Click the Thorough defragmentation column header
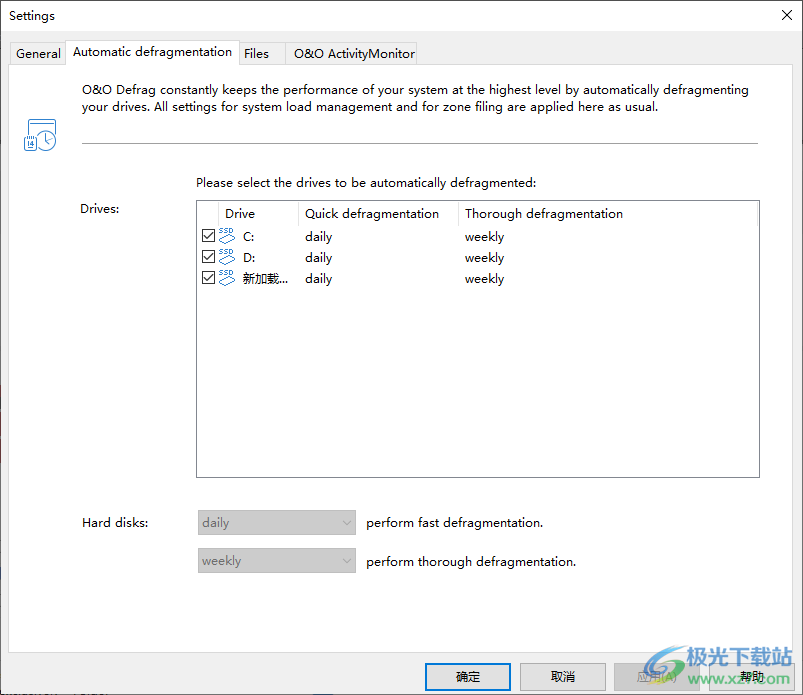 tap(543, 213)
